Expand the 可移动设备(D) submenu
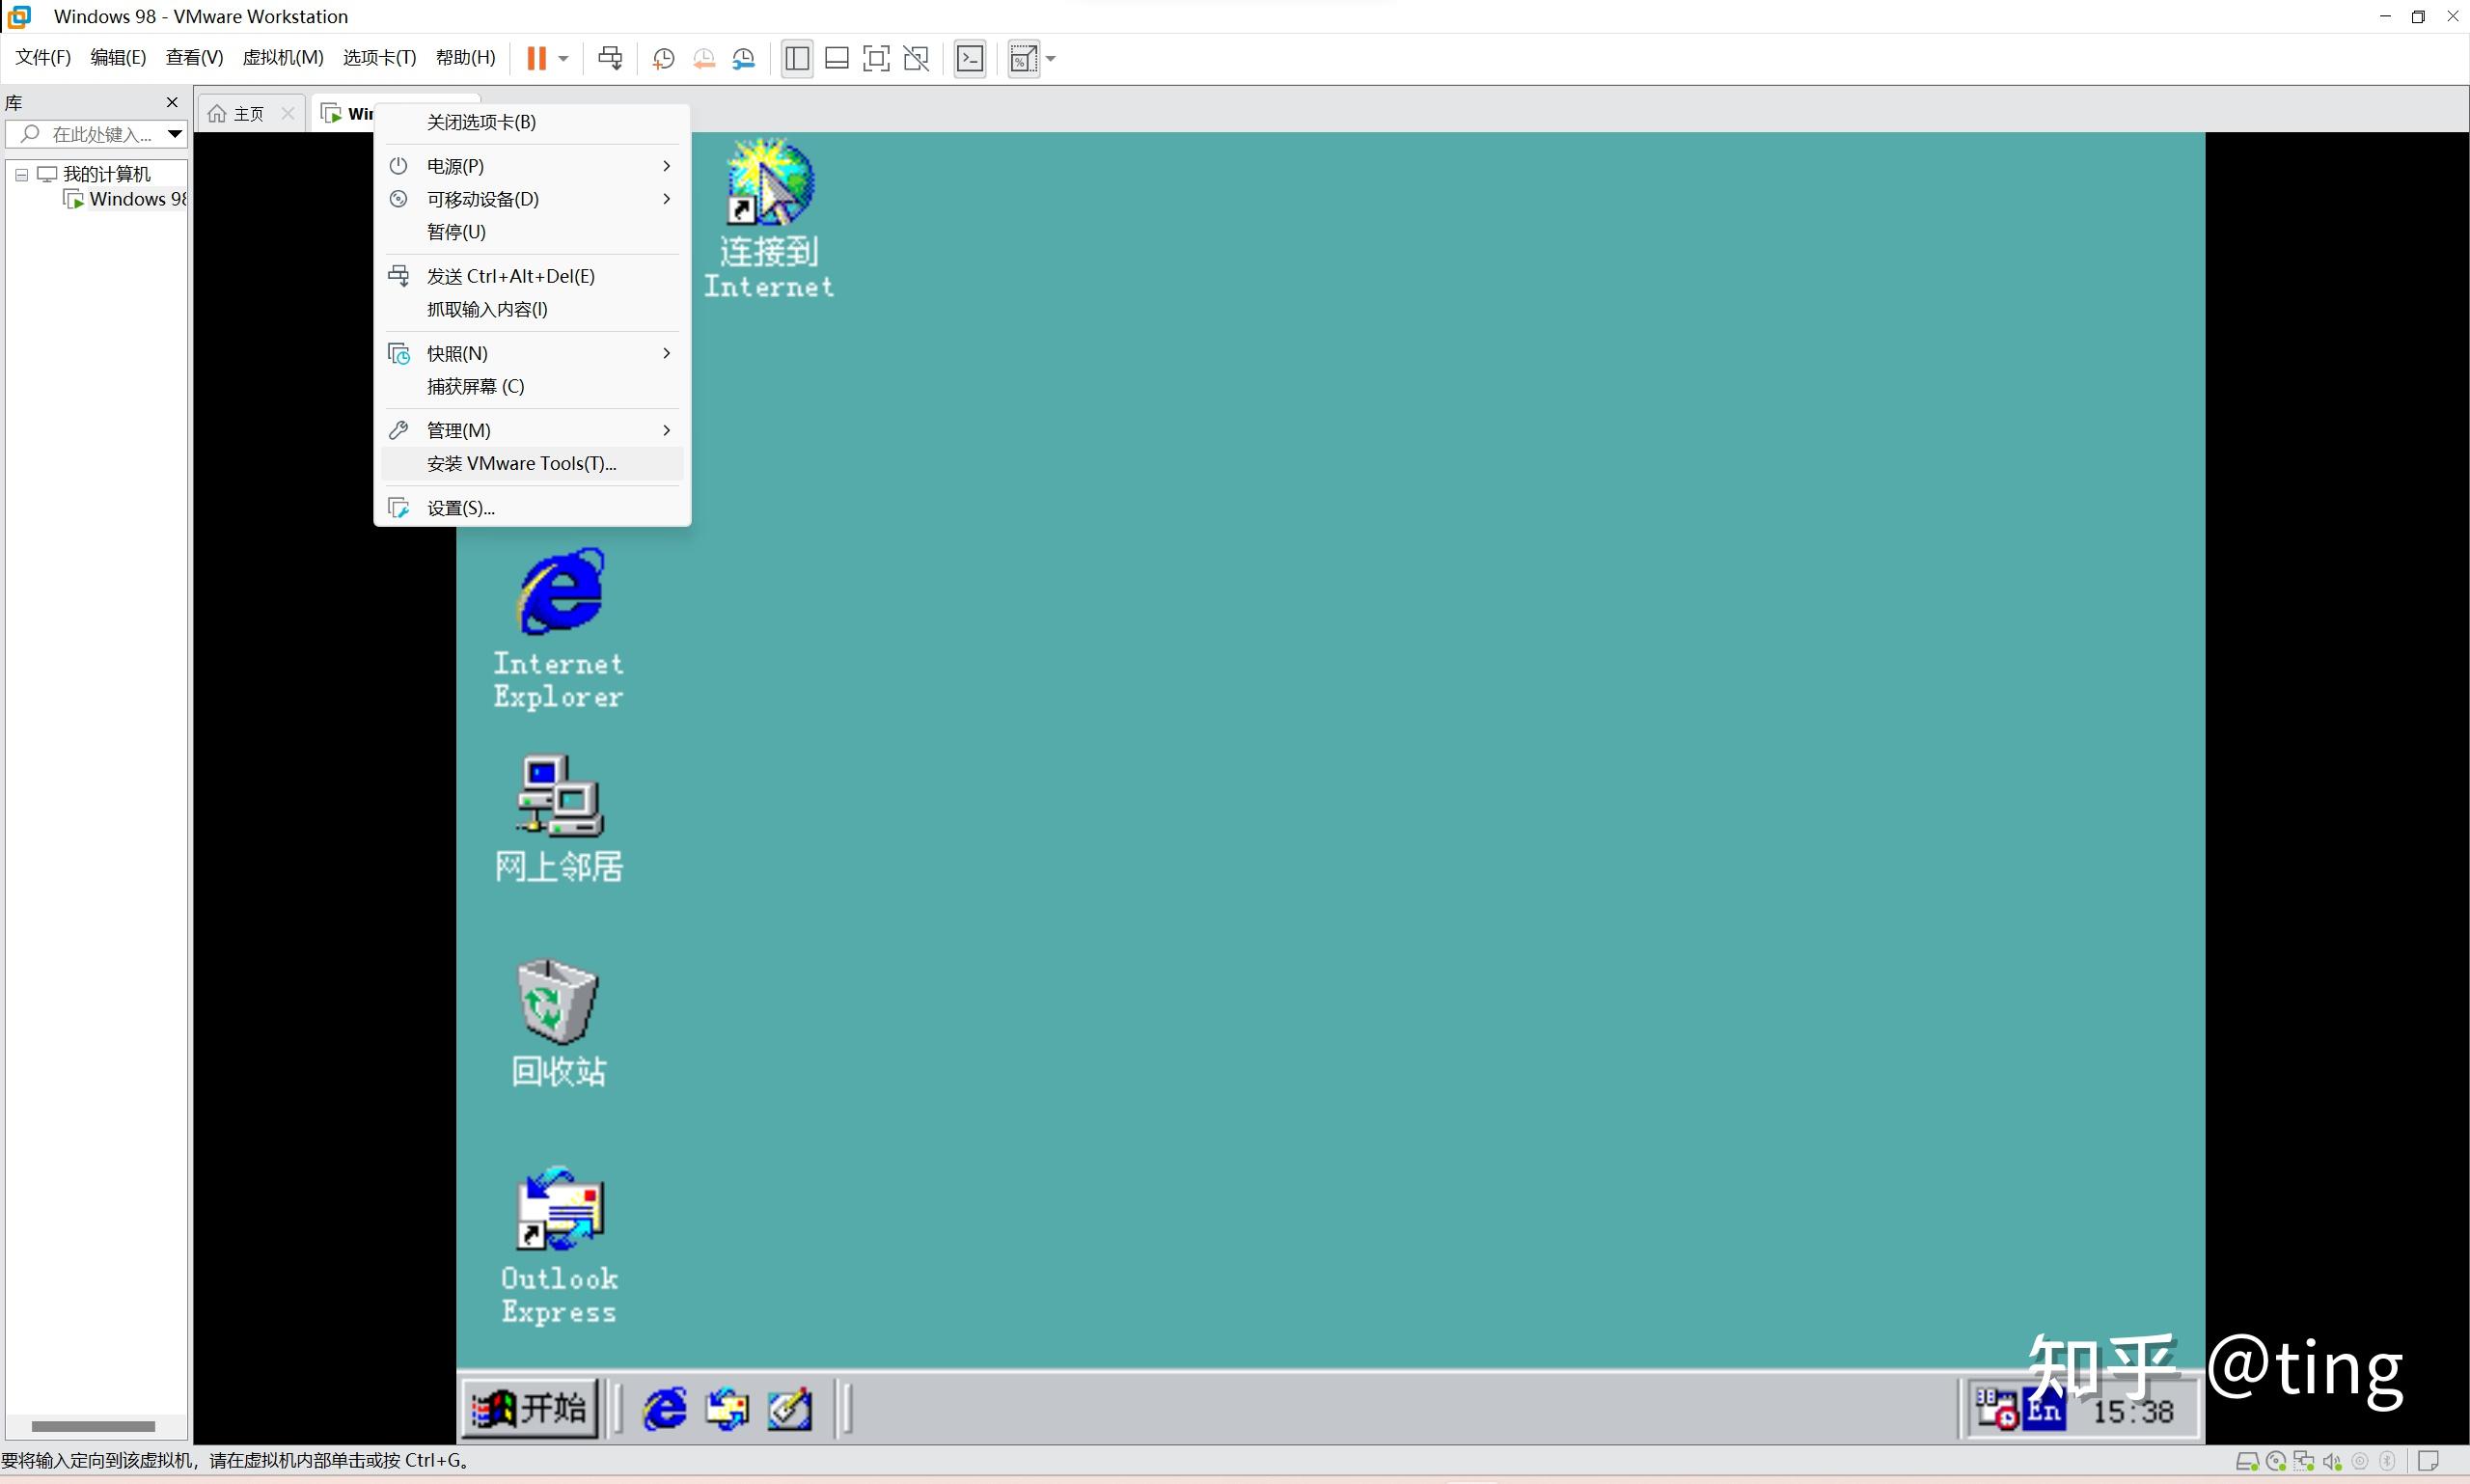 tap(532, 199)
